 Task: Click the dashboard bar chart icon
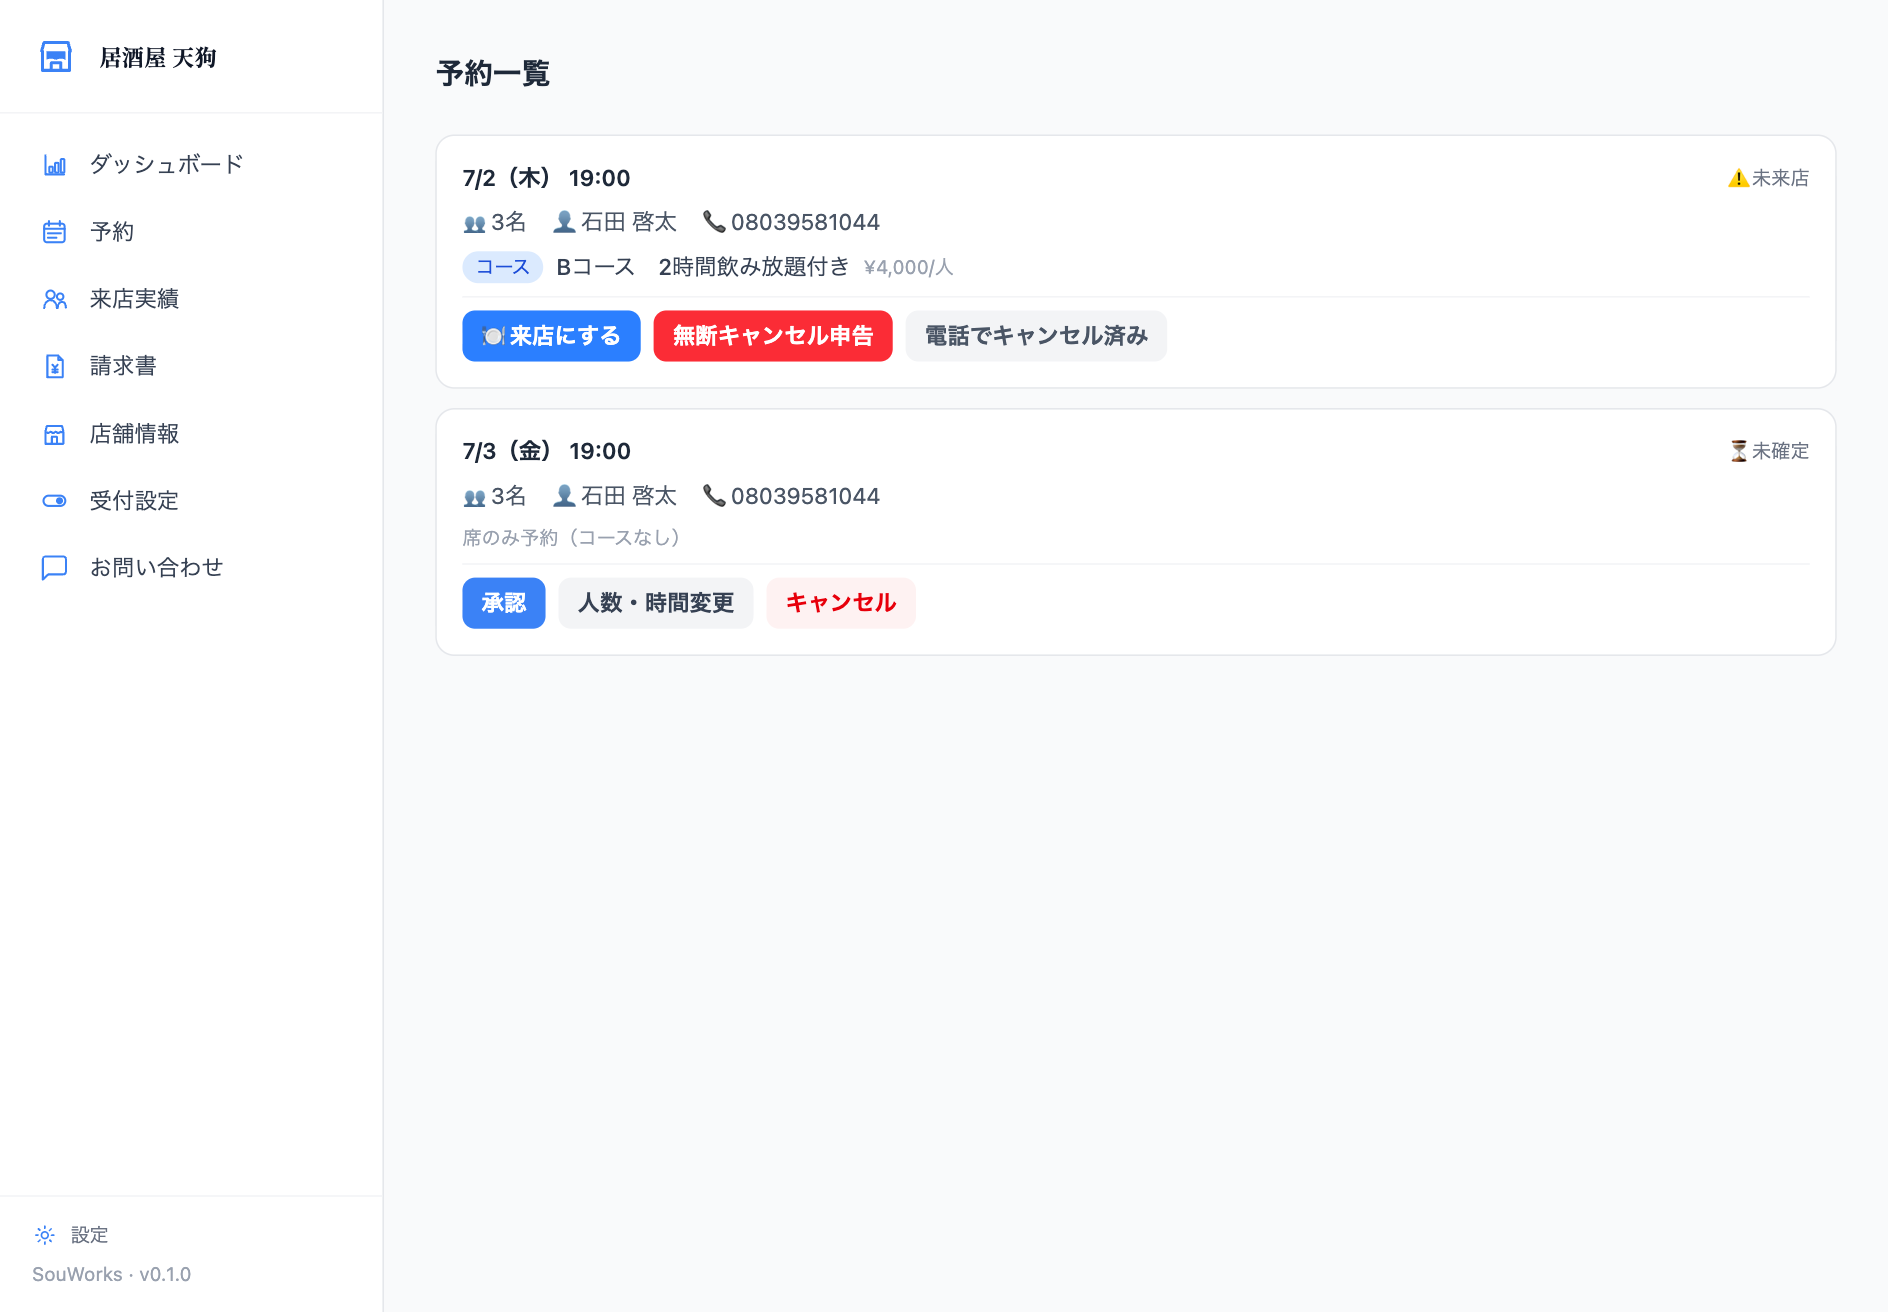55,165
